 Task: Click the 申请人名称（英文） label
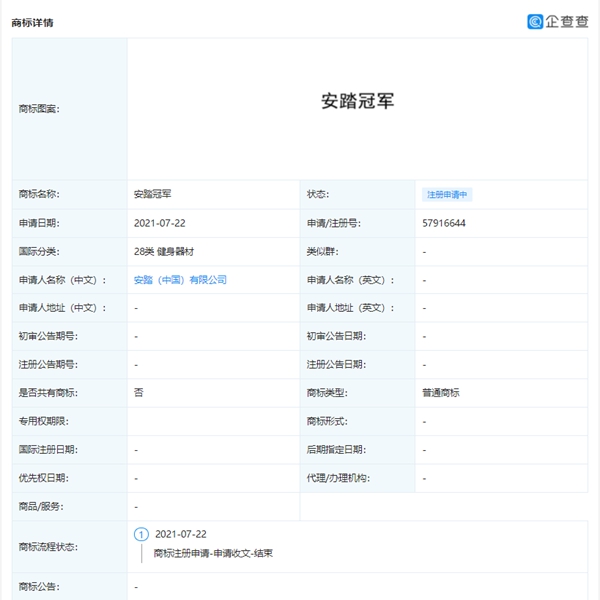(x=350, y=280)
